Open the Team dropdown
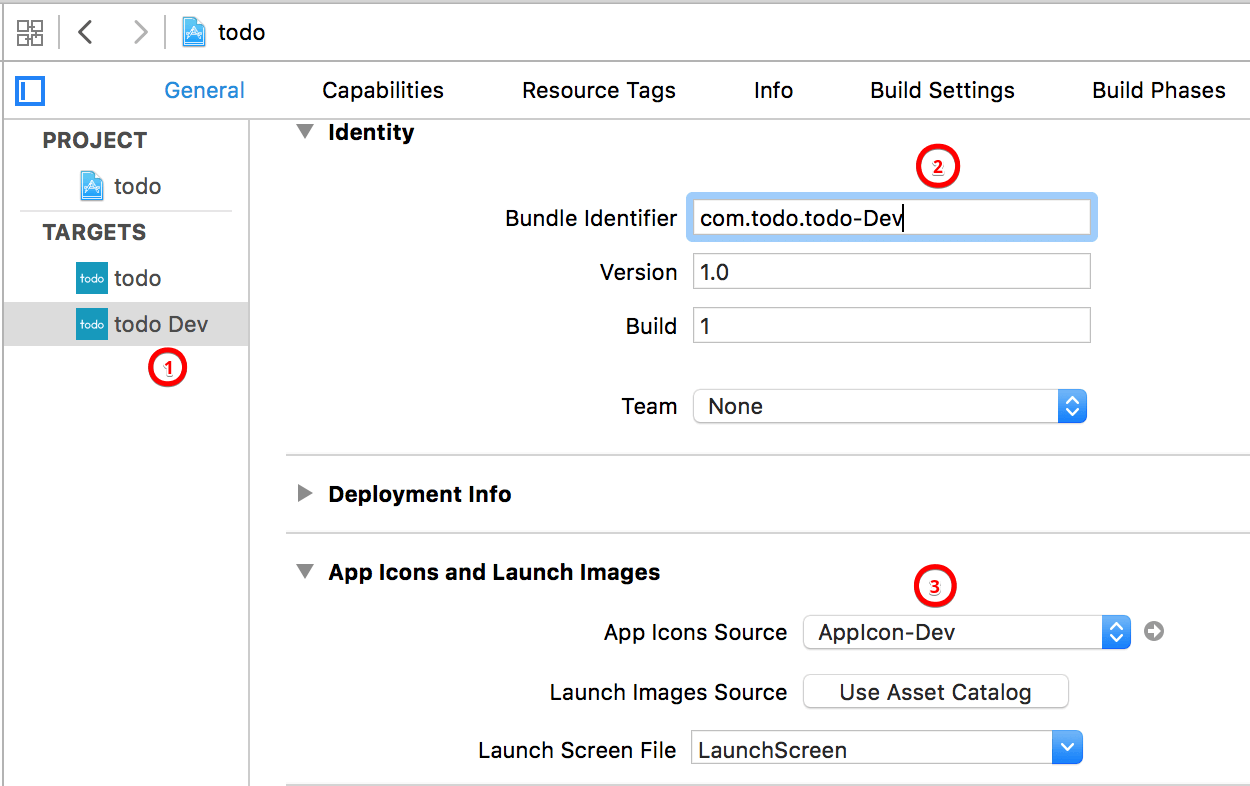1250x786 pixels. (x=1072, y=406)
